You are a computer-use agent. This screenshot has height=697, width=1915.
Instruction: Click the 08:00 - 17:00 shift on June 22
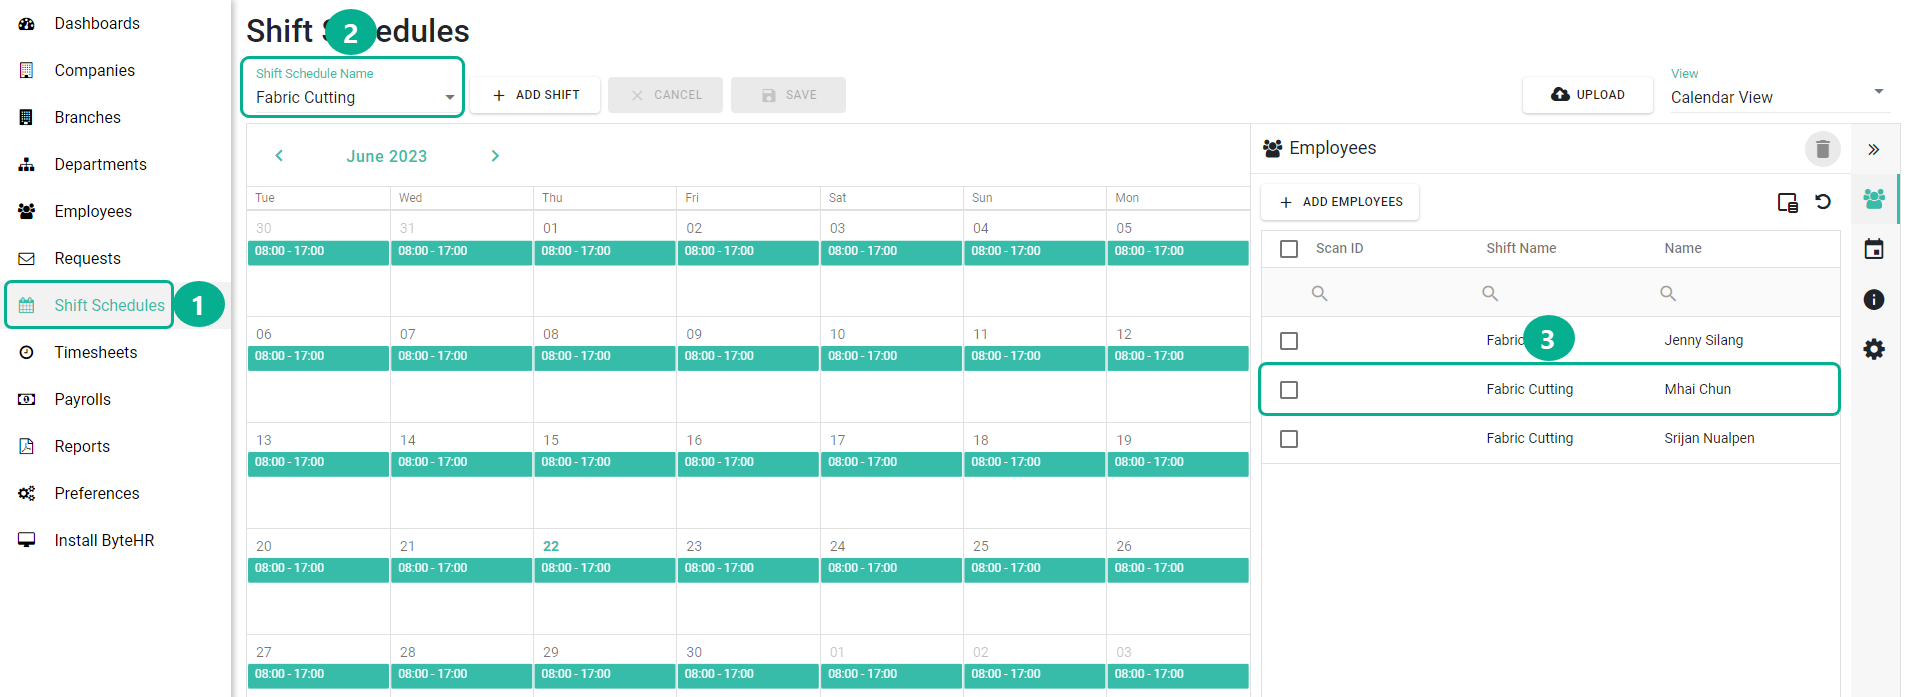605,569
